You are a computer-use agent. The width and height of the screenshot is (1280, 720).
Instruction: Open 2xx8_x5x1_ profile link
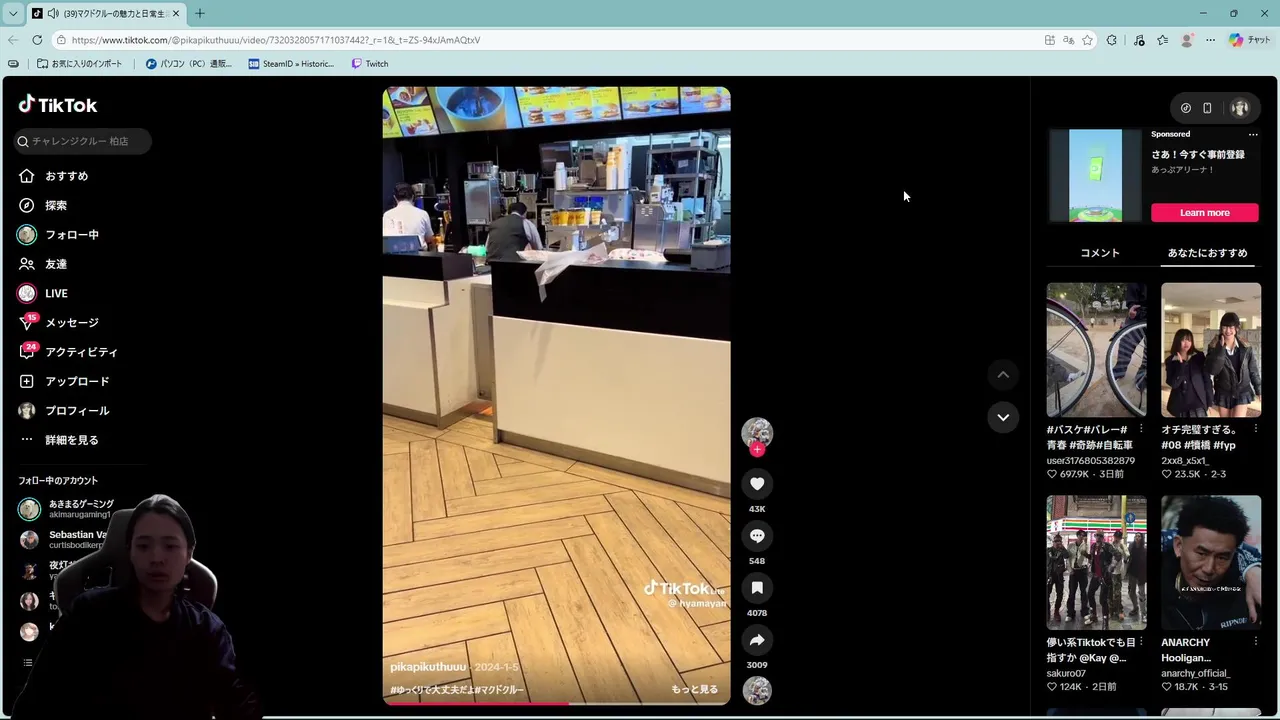pyautogui.click(x=1185, y=461)
